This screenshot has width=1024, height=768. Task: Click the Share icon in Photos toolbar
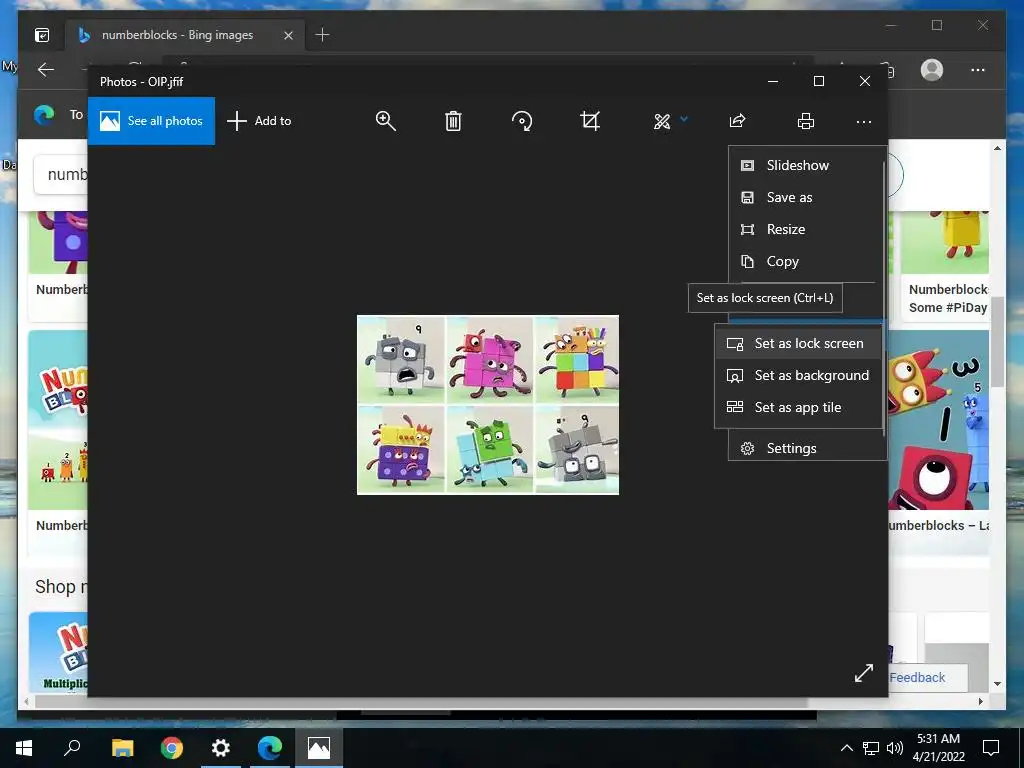click(x=737, y=121)
